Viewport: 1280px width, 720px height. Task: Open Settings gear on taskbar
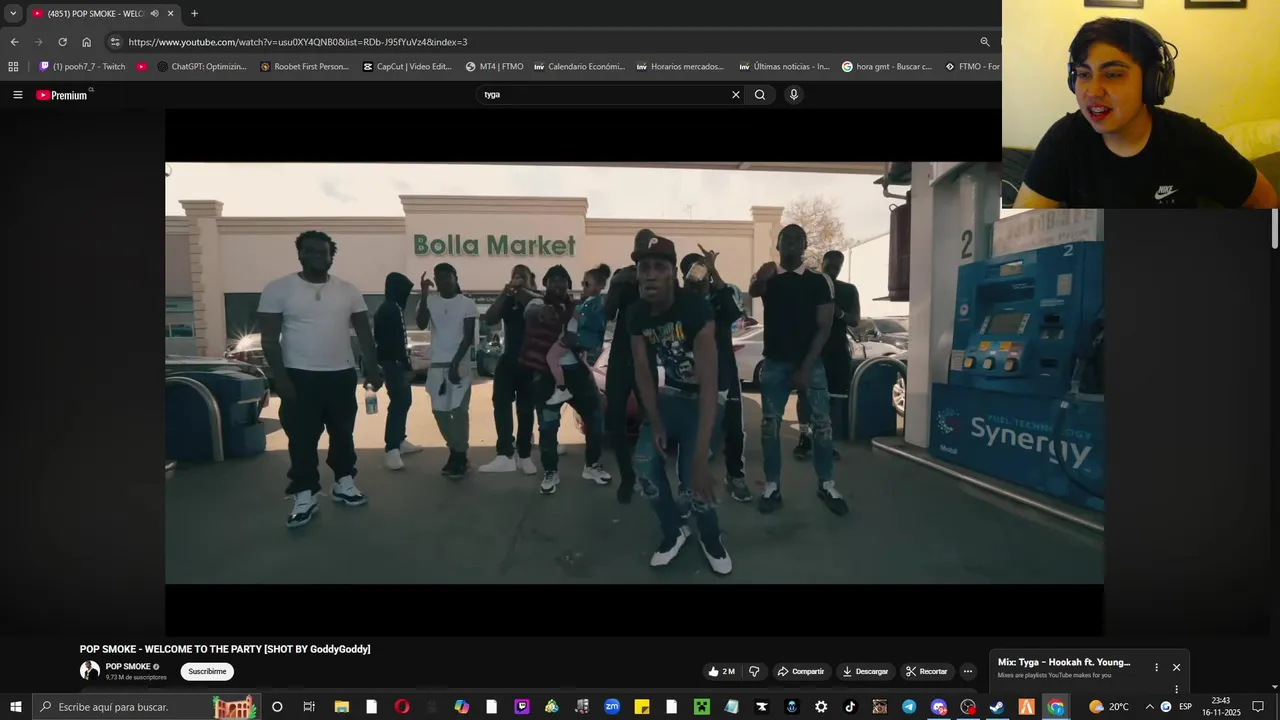[x=821, y=707]
